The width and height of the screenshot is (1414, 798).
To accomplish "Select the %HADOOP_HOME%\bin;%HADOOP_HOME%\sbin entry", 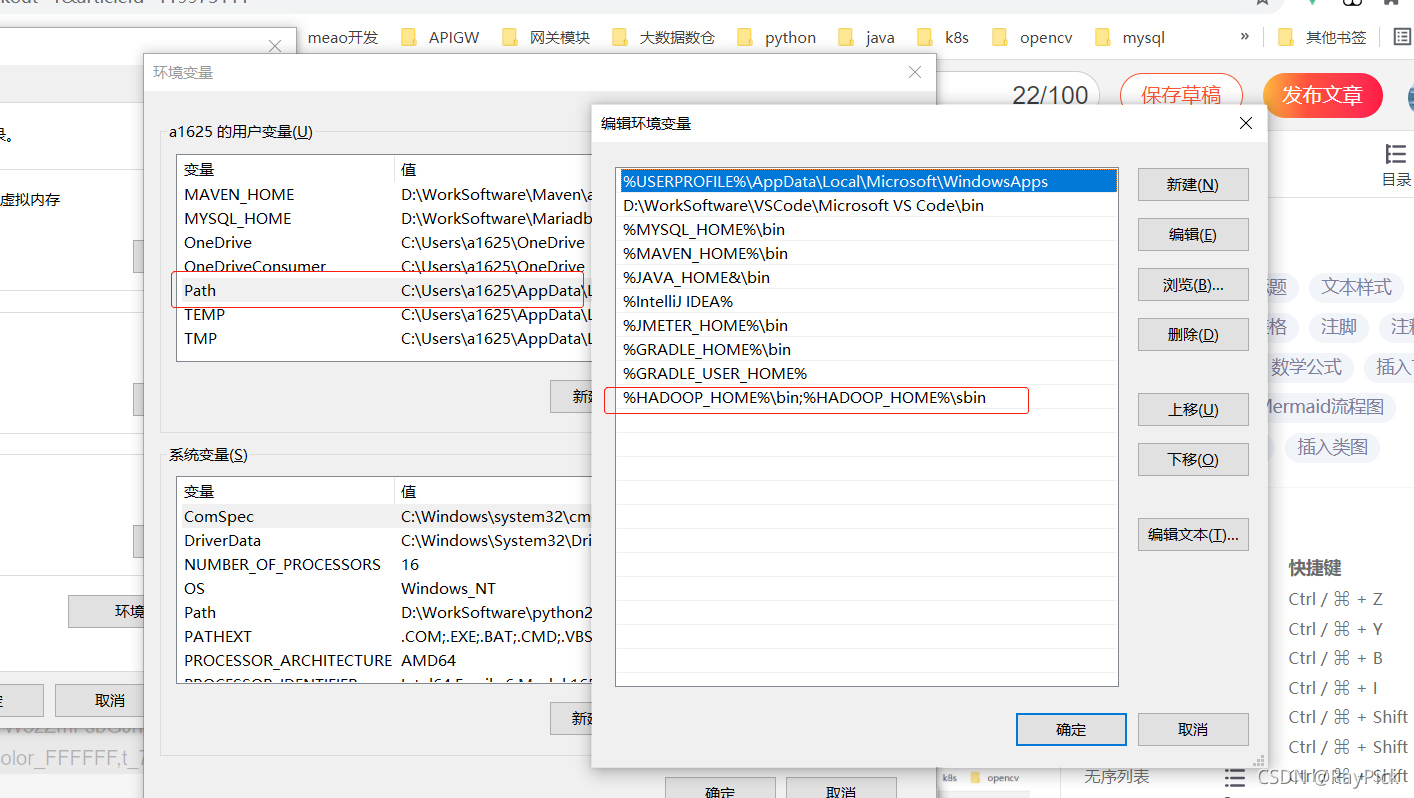I will (866, 397).
